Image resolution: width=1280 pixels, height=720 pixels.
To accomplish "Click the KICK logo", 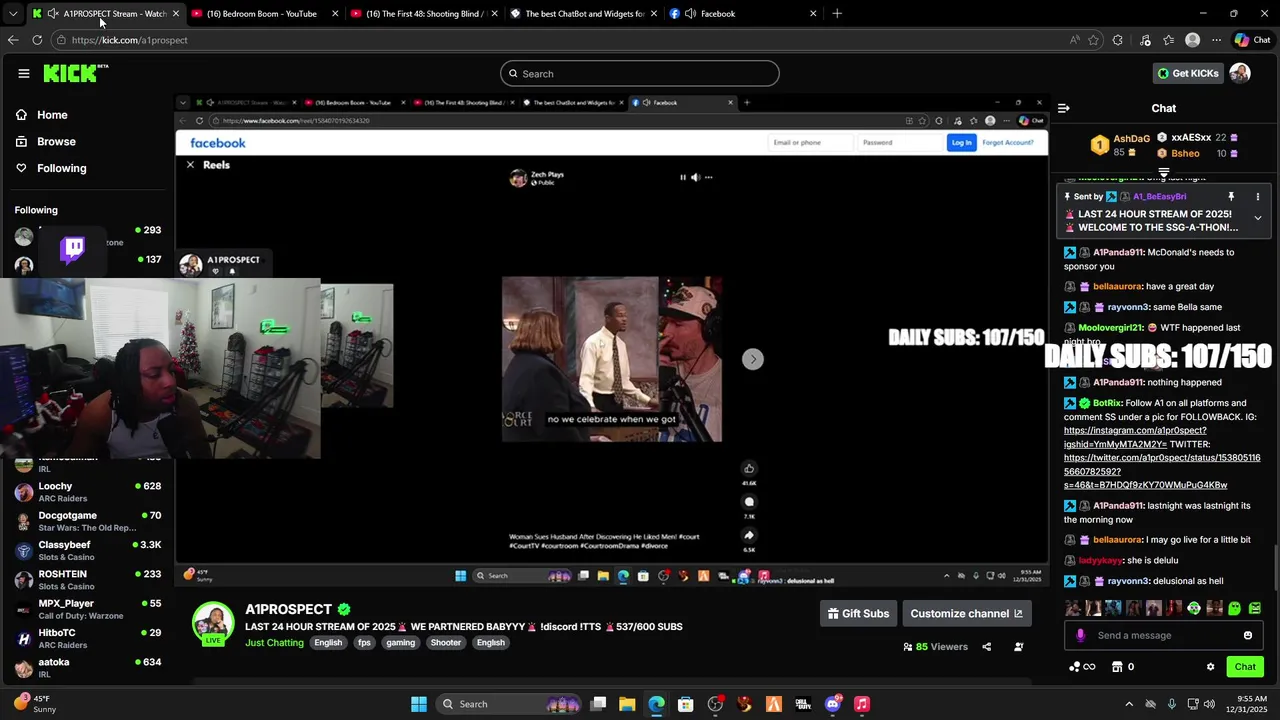I will click(75, 73).
